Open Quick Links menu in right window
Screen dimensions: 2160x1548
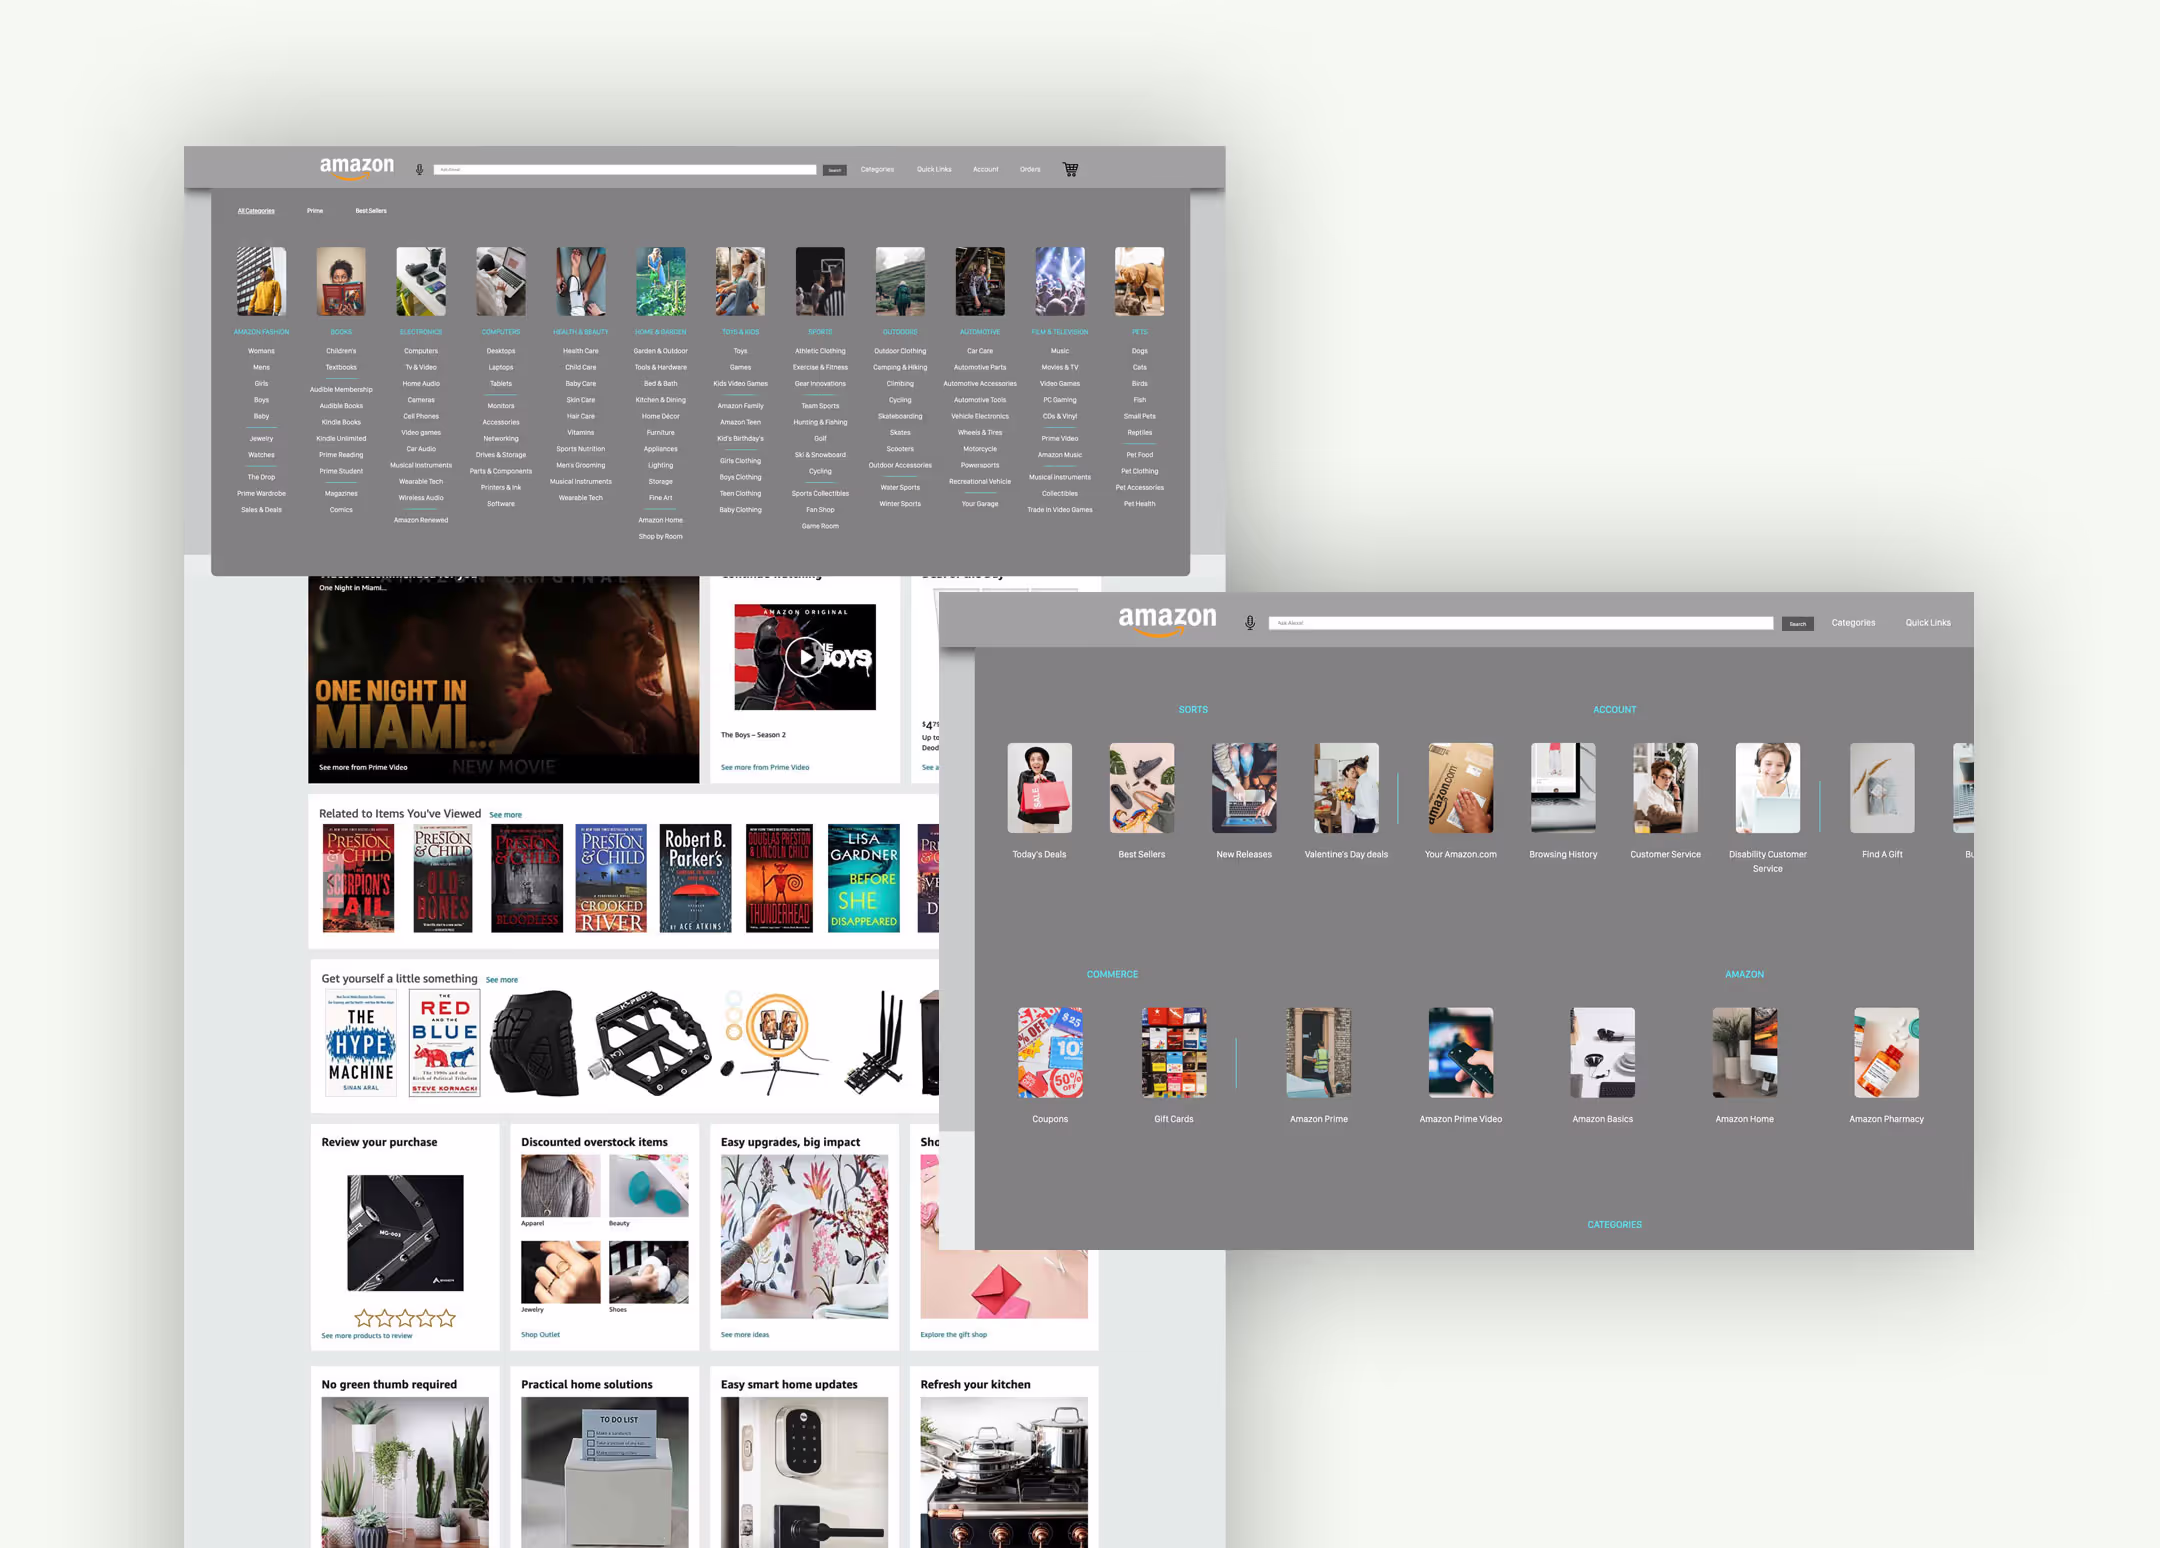tap(1927, 623)
